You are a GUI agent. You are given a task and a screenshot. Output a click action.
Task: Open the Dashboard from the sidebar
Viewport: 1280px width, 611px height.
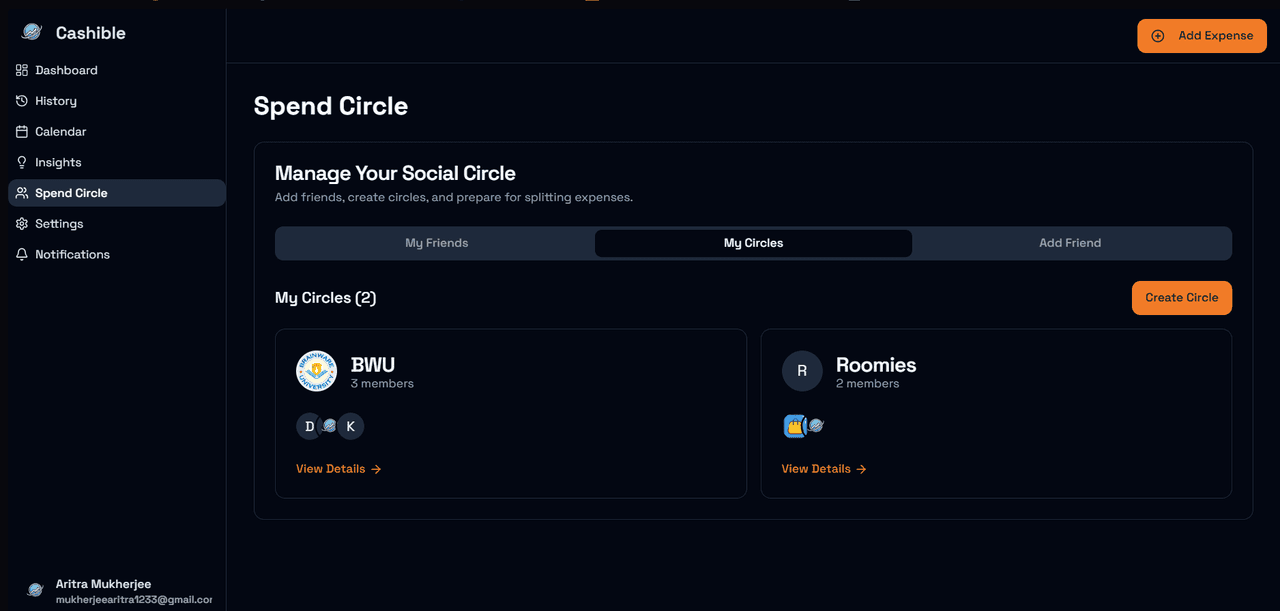65,70
